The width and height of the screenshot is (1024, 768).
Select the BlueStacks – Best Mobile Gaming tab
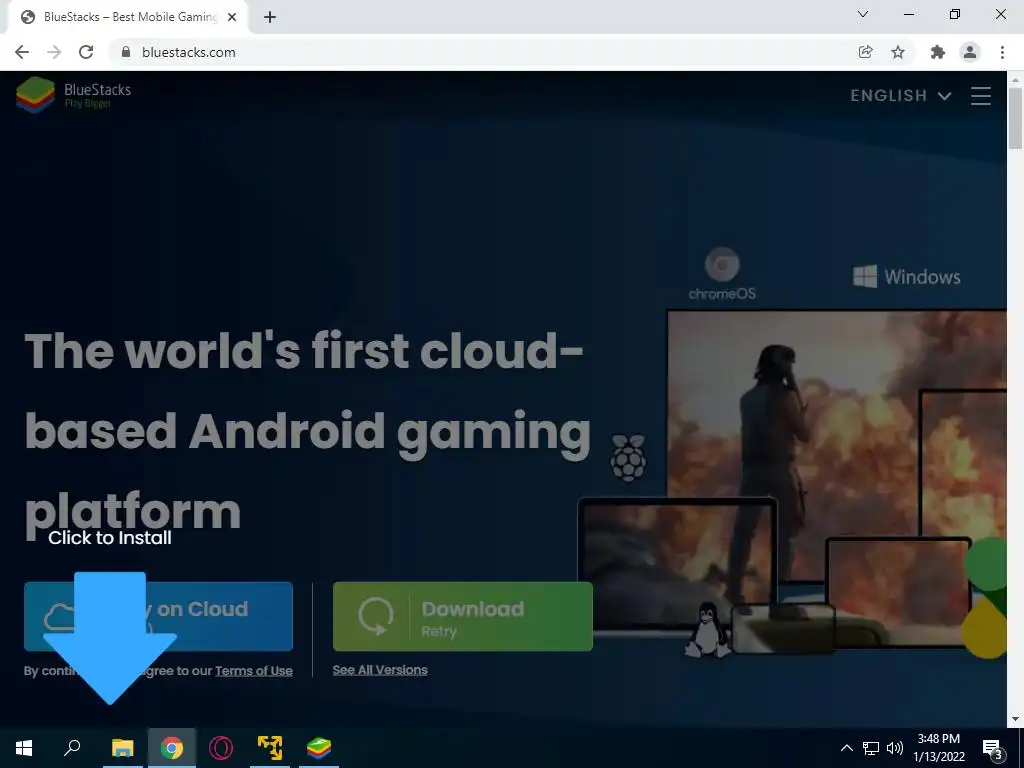tap(129, 17)
